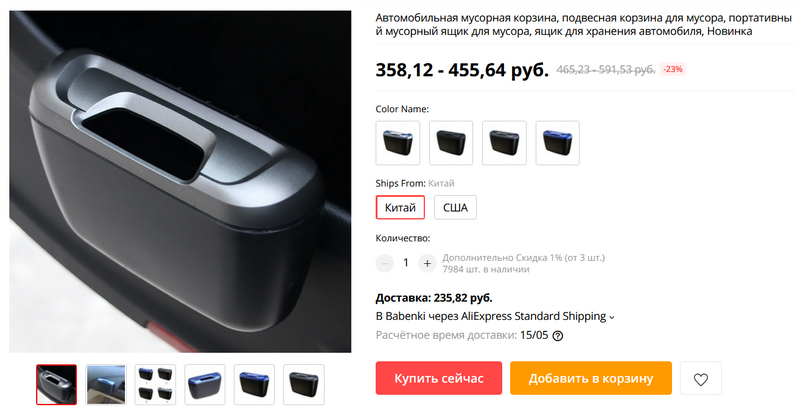Select США as shipping origin
The image size is (800, 409).
tap(455, 208)
